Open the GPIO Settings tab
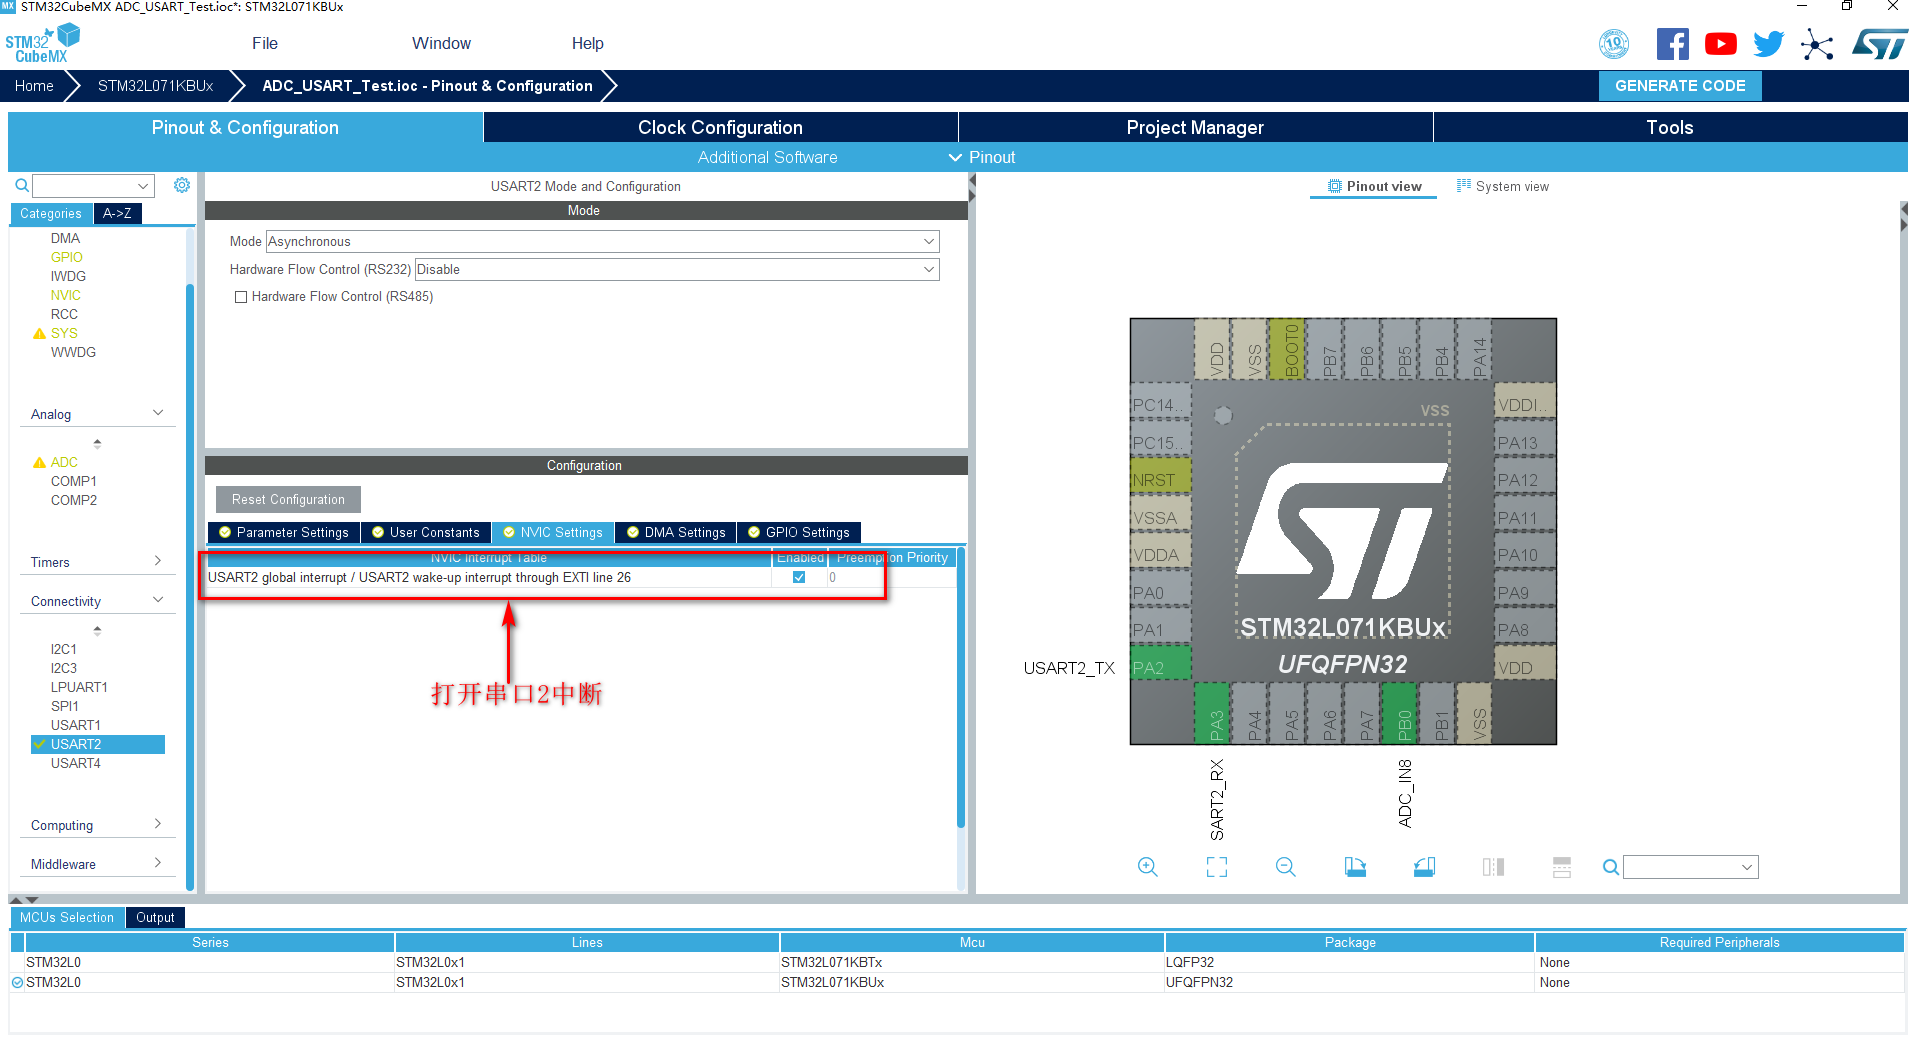Viewport: 1909px width, 1045px height. click(799, 532)
